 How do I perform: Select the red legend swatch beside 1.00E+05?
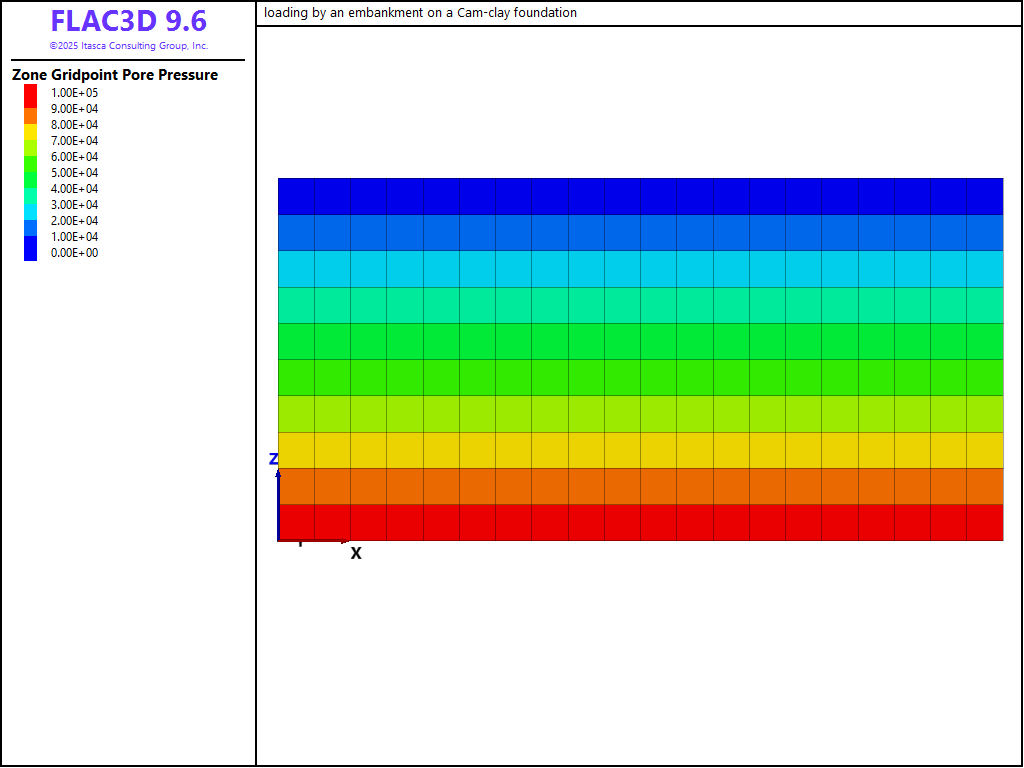[31, 94]
